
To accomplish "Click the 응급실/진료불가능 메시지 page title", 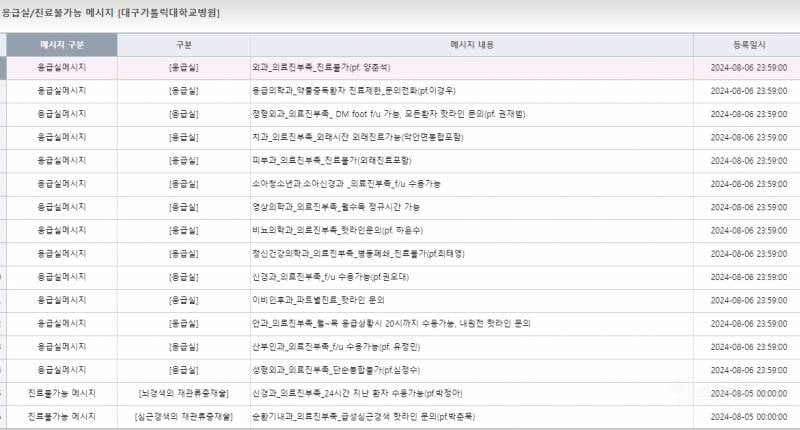I will (110, 13).
